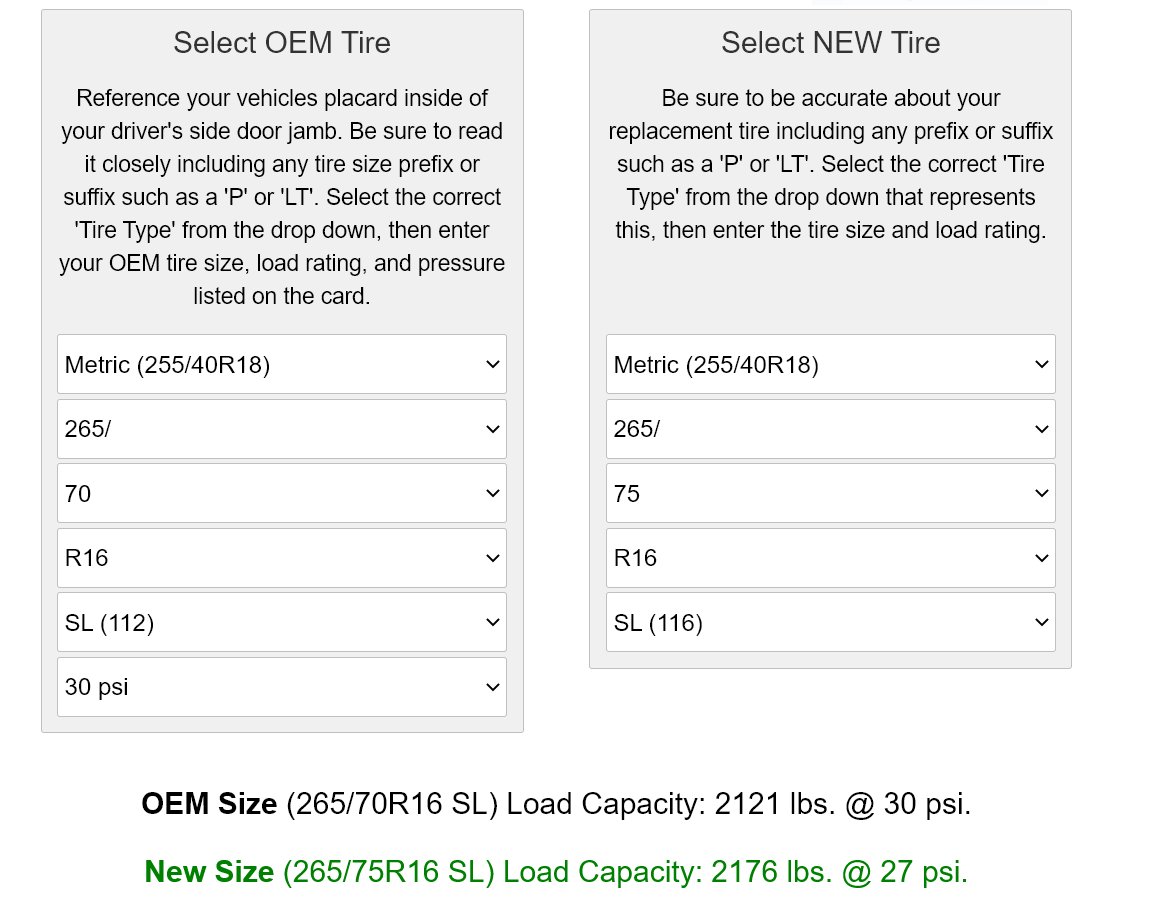Open the NEW tire width 265/ dropdown

click(831, 429)
